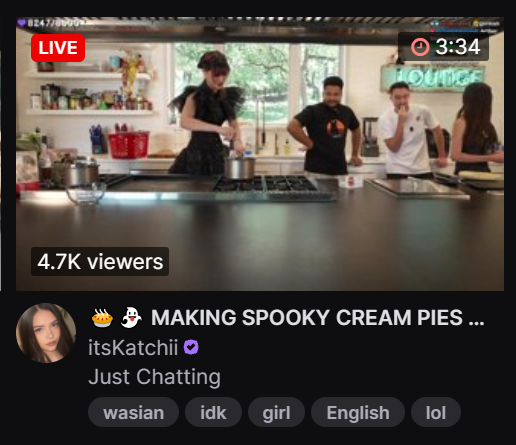Click the man in white shirt in preview
Image resolution: width=516 pixels, height=445 pixels.
pos(410,130)
